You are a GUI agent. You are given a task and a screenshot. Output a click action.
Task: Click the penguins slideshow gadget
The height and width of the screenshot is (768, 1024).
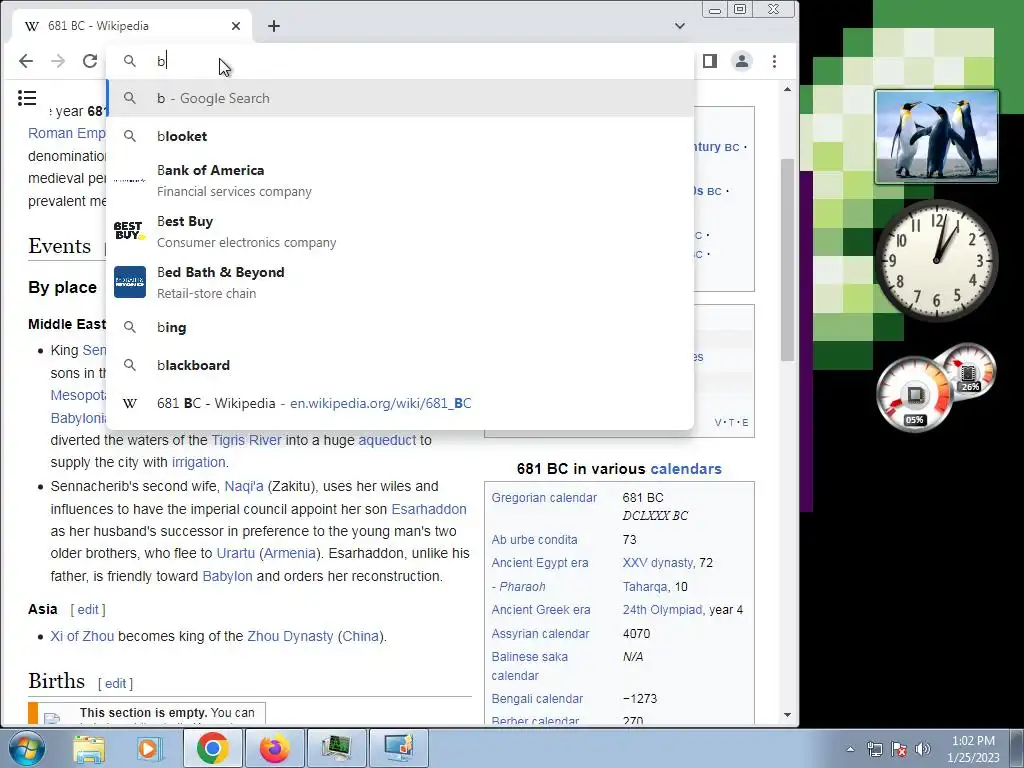pos(936,137)
